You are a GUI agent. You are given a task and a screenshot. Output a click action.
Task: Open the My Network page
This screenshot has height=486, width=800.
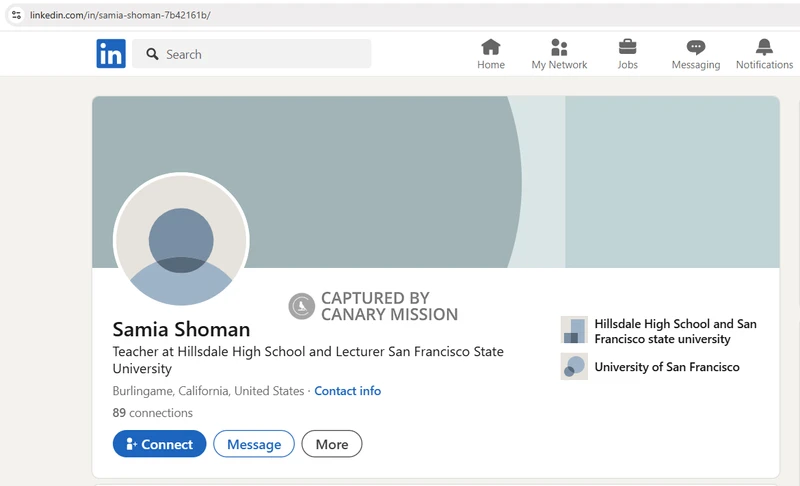coord(559,54)
